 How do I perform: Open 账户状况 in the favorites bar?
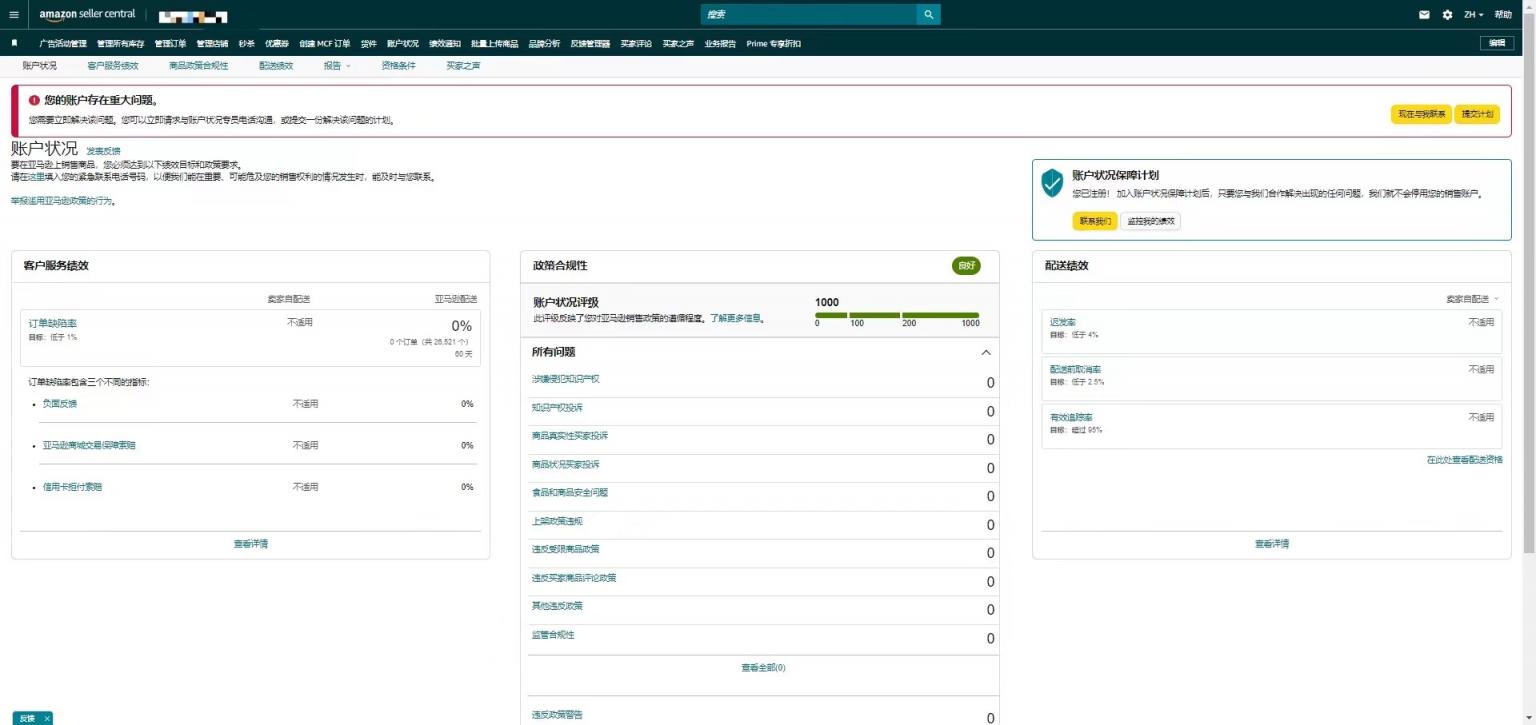click(403, 44)
